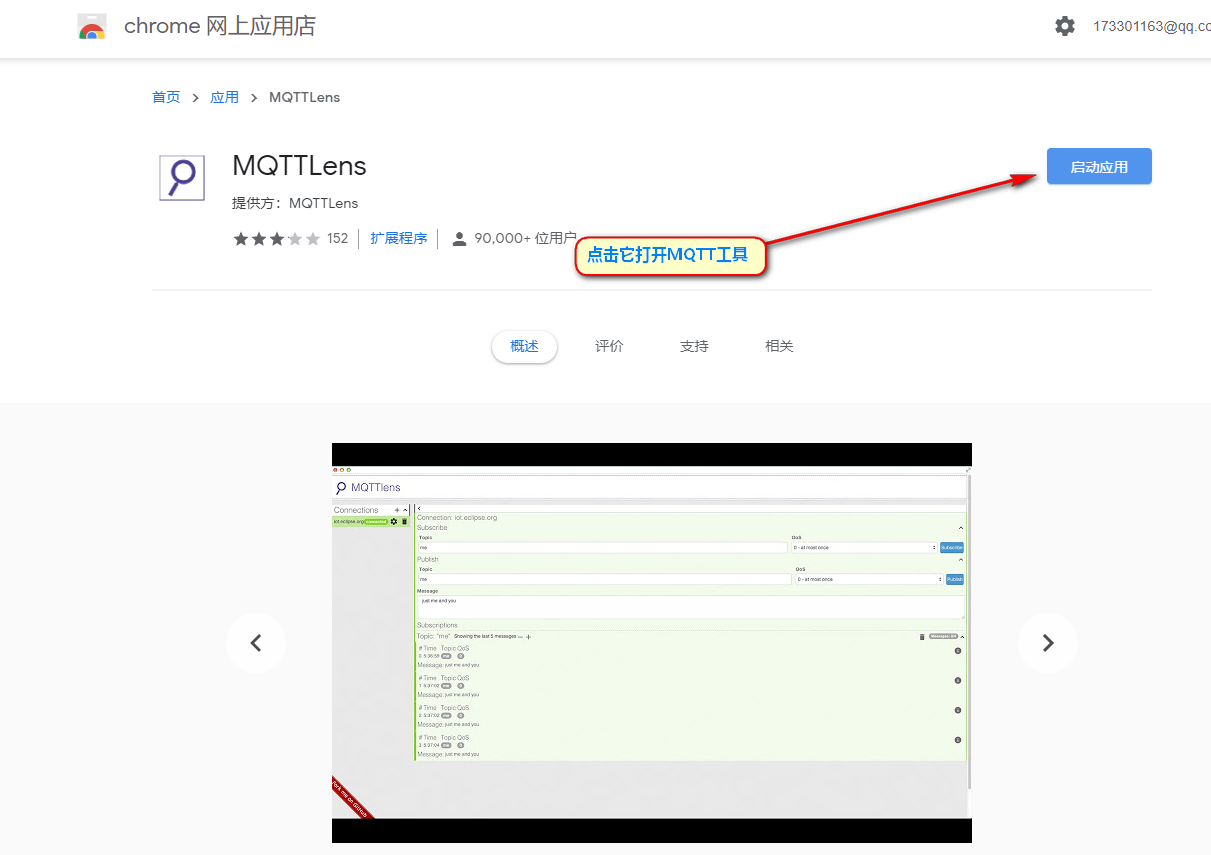Viewport: 1211px width, 855px height.
Task: Open settings gear icon in header
Action: click(x=1065, y=27)
